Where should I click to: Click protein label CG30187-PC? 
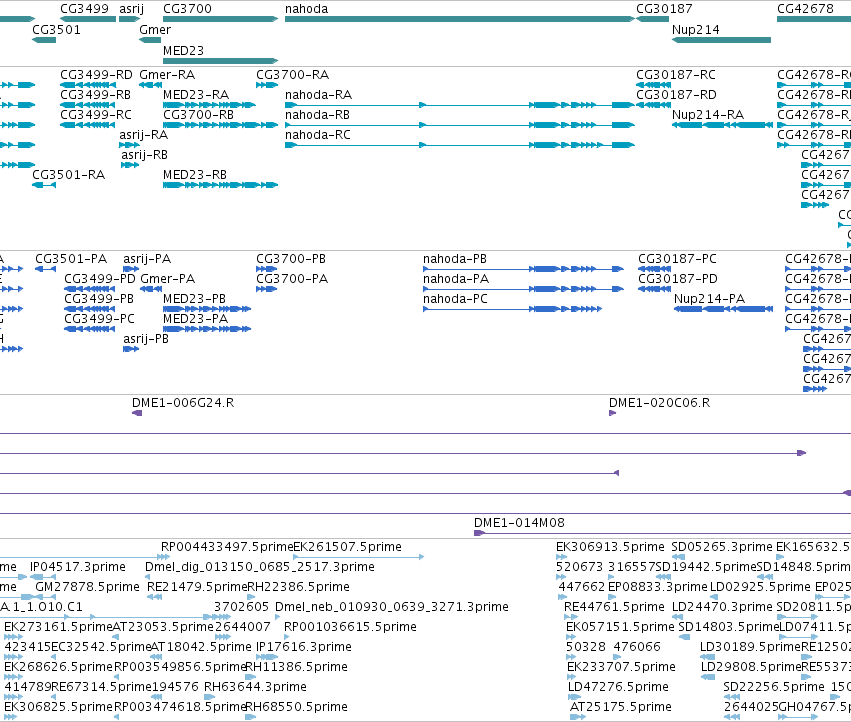(677, 258)
